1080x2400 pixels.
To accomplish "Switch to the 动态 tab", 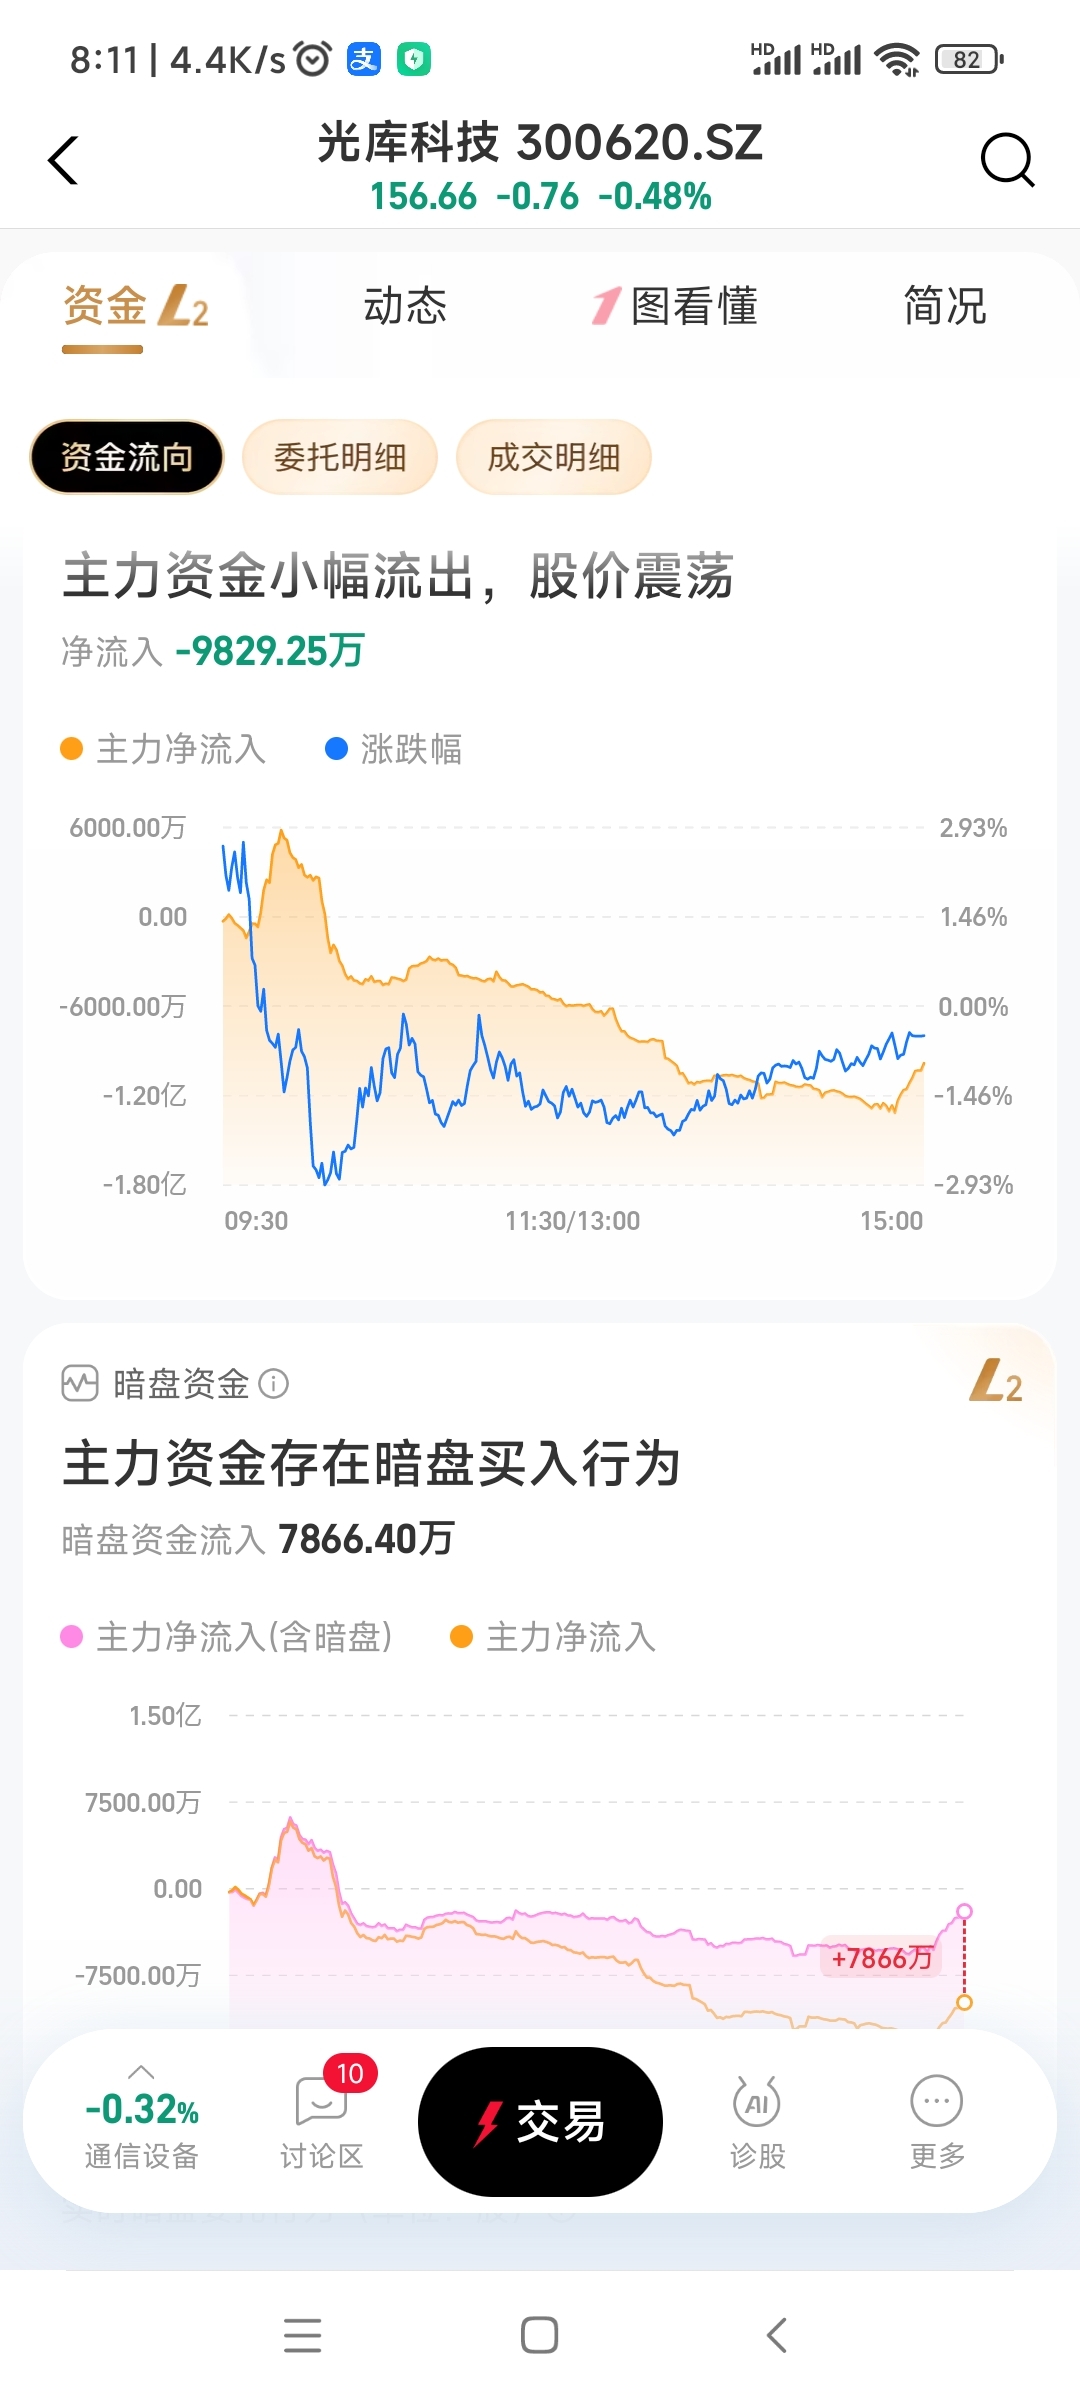I will pos(405,306).
